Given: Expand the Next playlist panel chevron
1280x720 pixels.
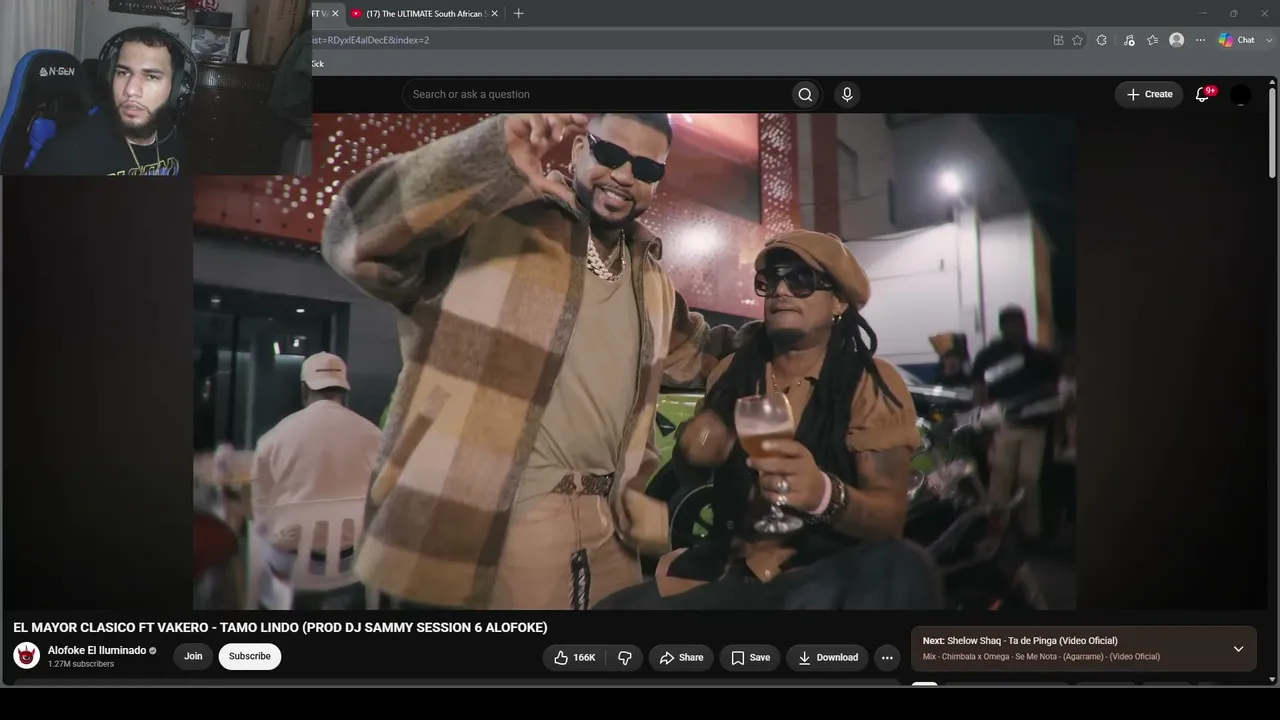Looking at the screenshot, I should point(1238,649).
